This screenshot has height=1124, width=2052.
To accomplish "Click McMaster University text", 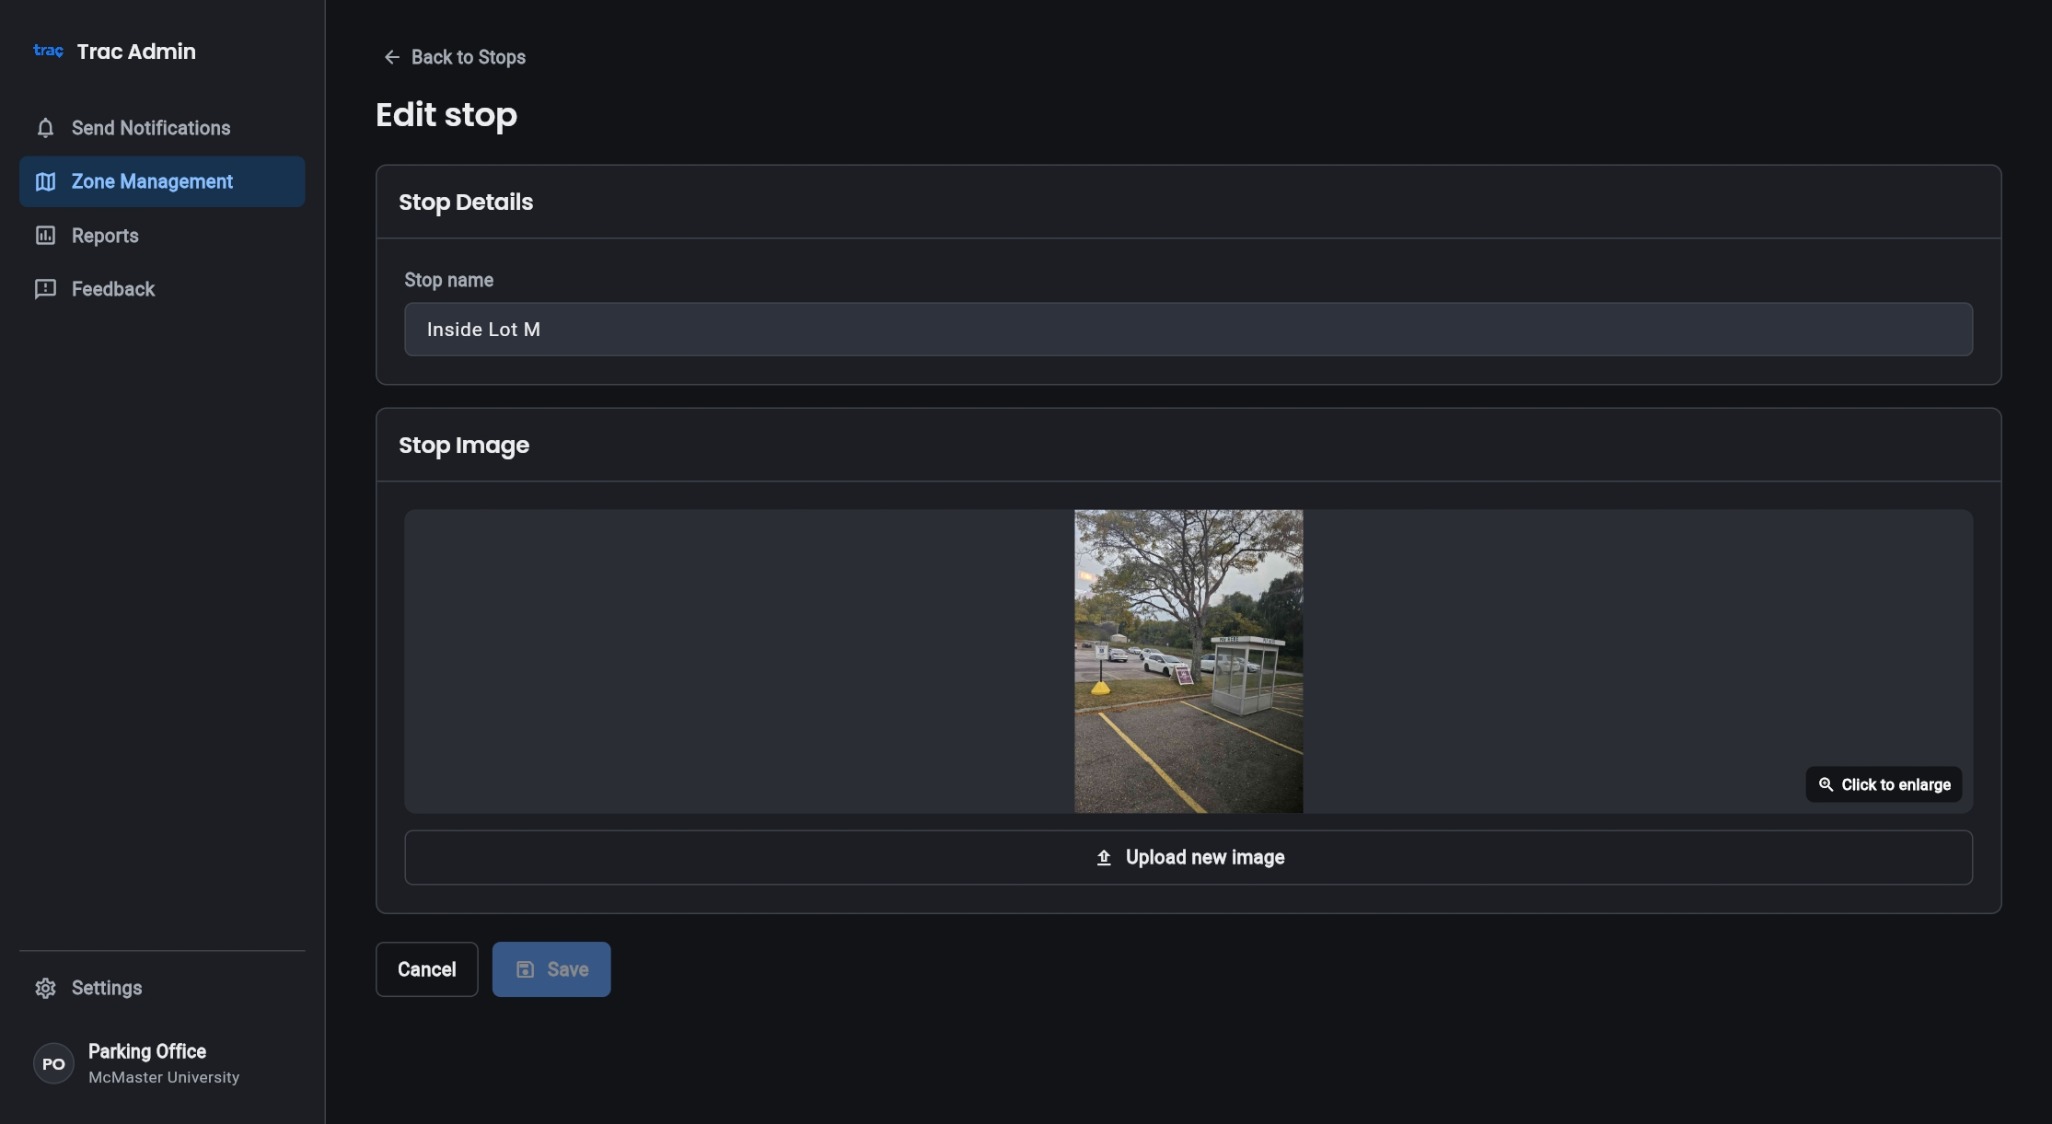I will click(x=164, y=1078).
